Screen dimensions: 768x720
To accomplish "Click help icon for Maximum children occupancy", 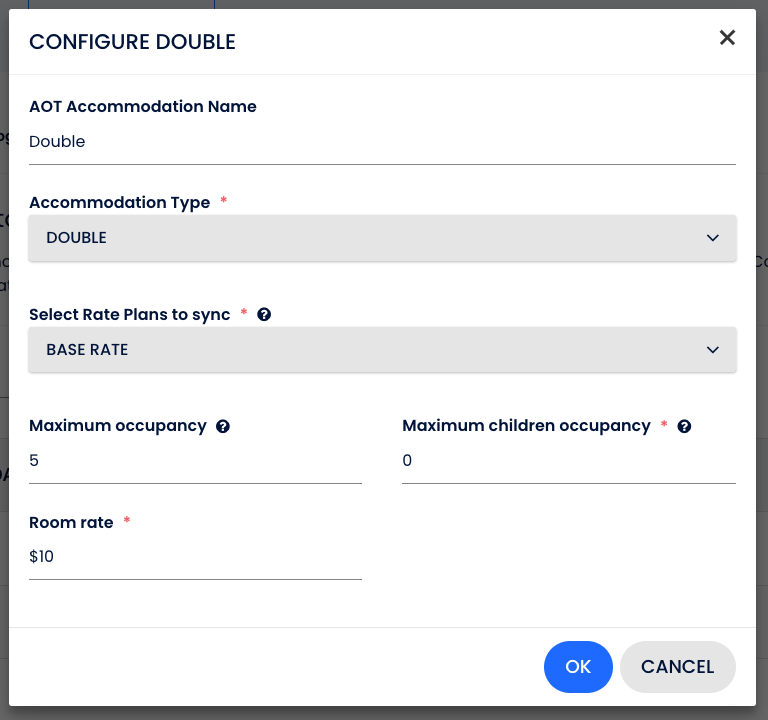I will (684, 426).
